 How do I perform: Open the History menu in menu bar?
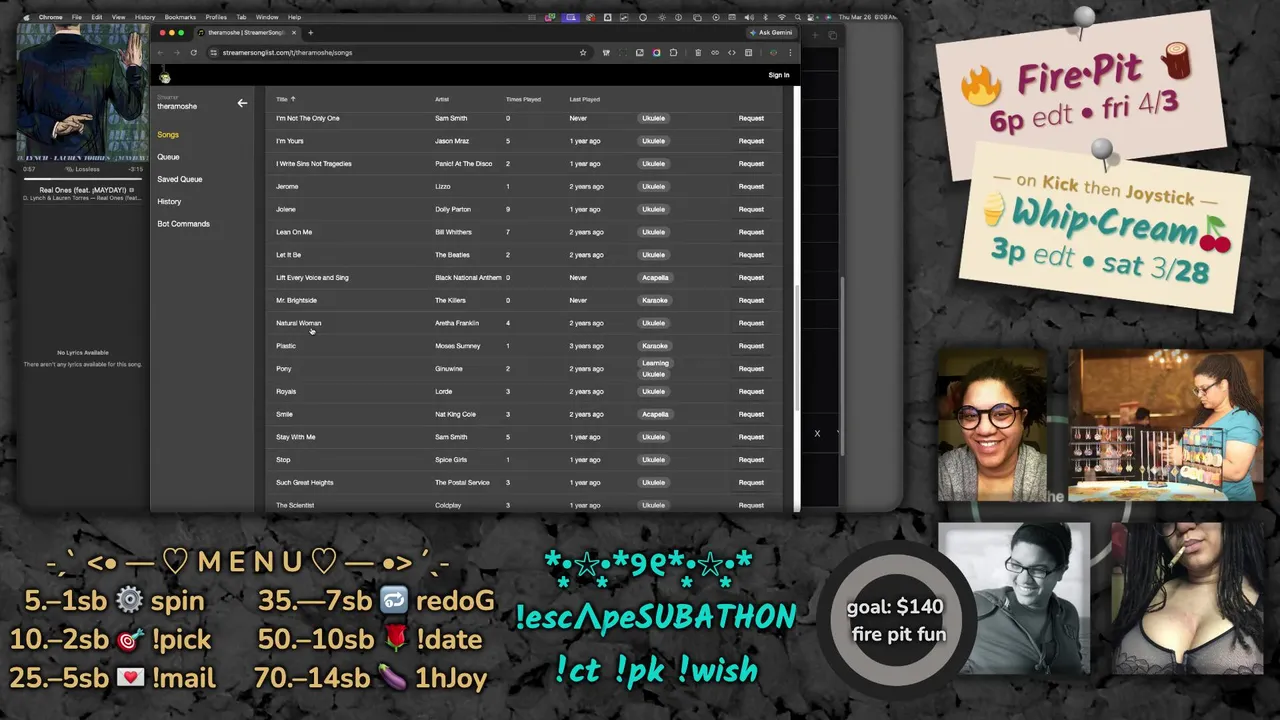[x=144, y=17]
